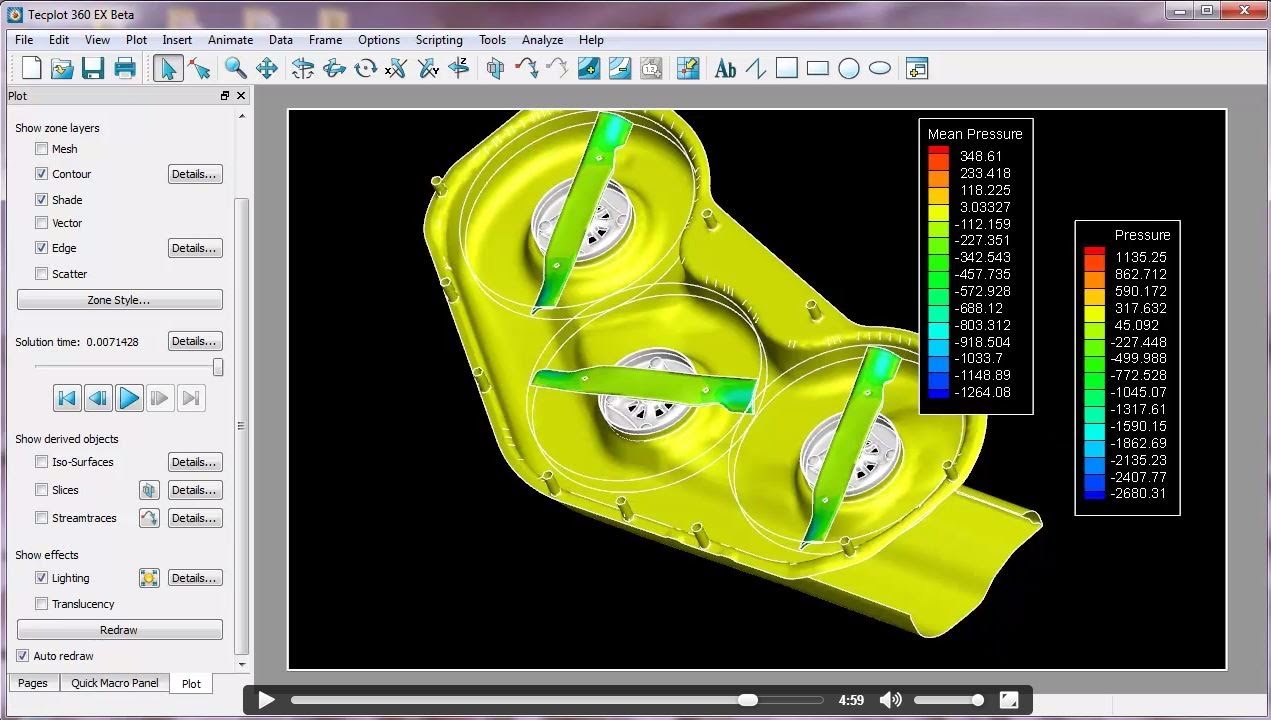Select the ellipse shape tool
Viewport: 1271px width, 720px height.
(880, 68)
